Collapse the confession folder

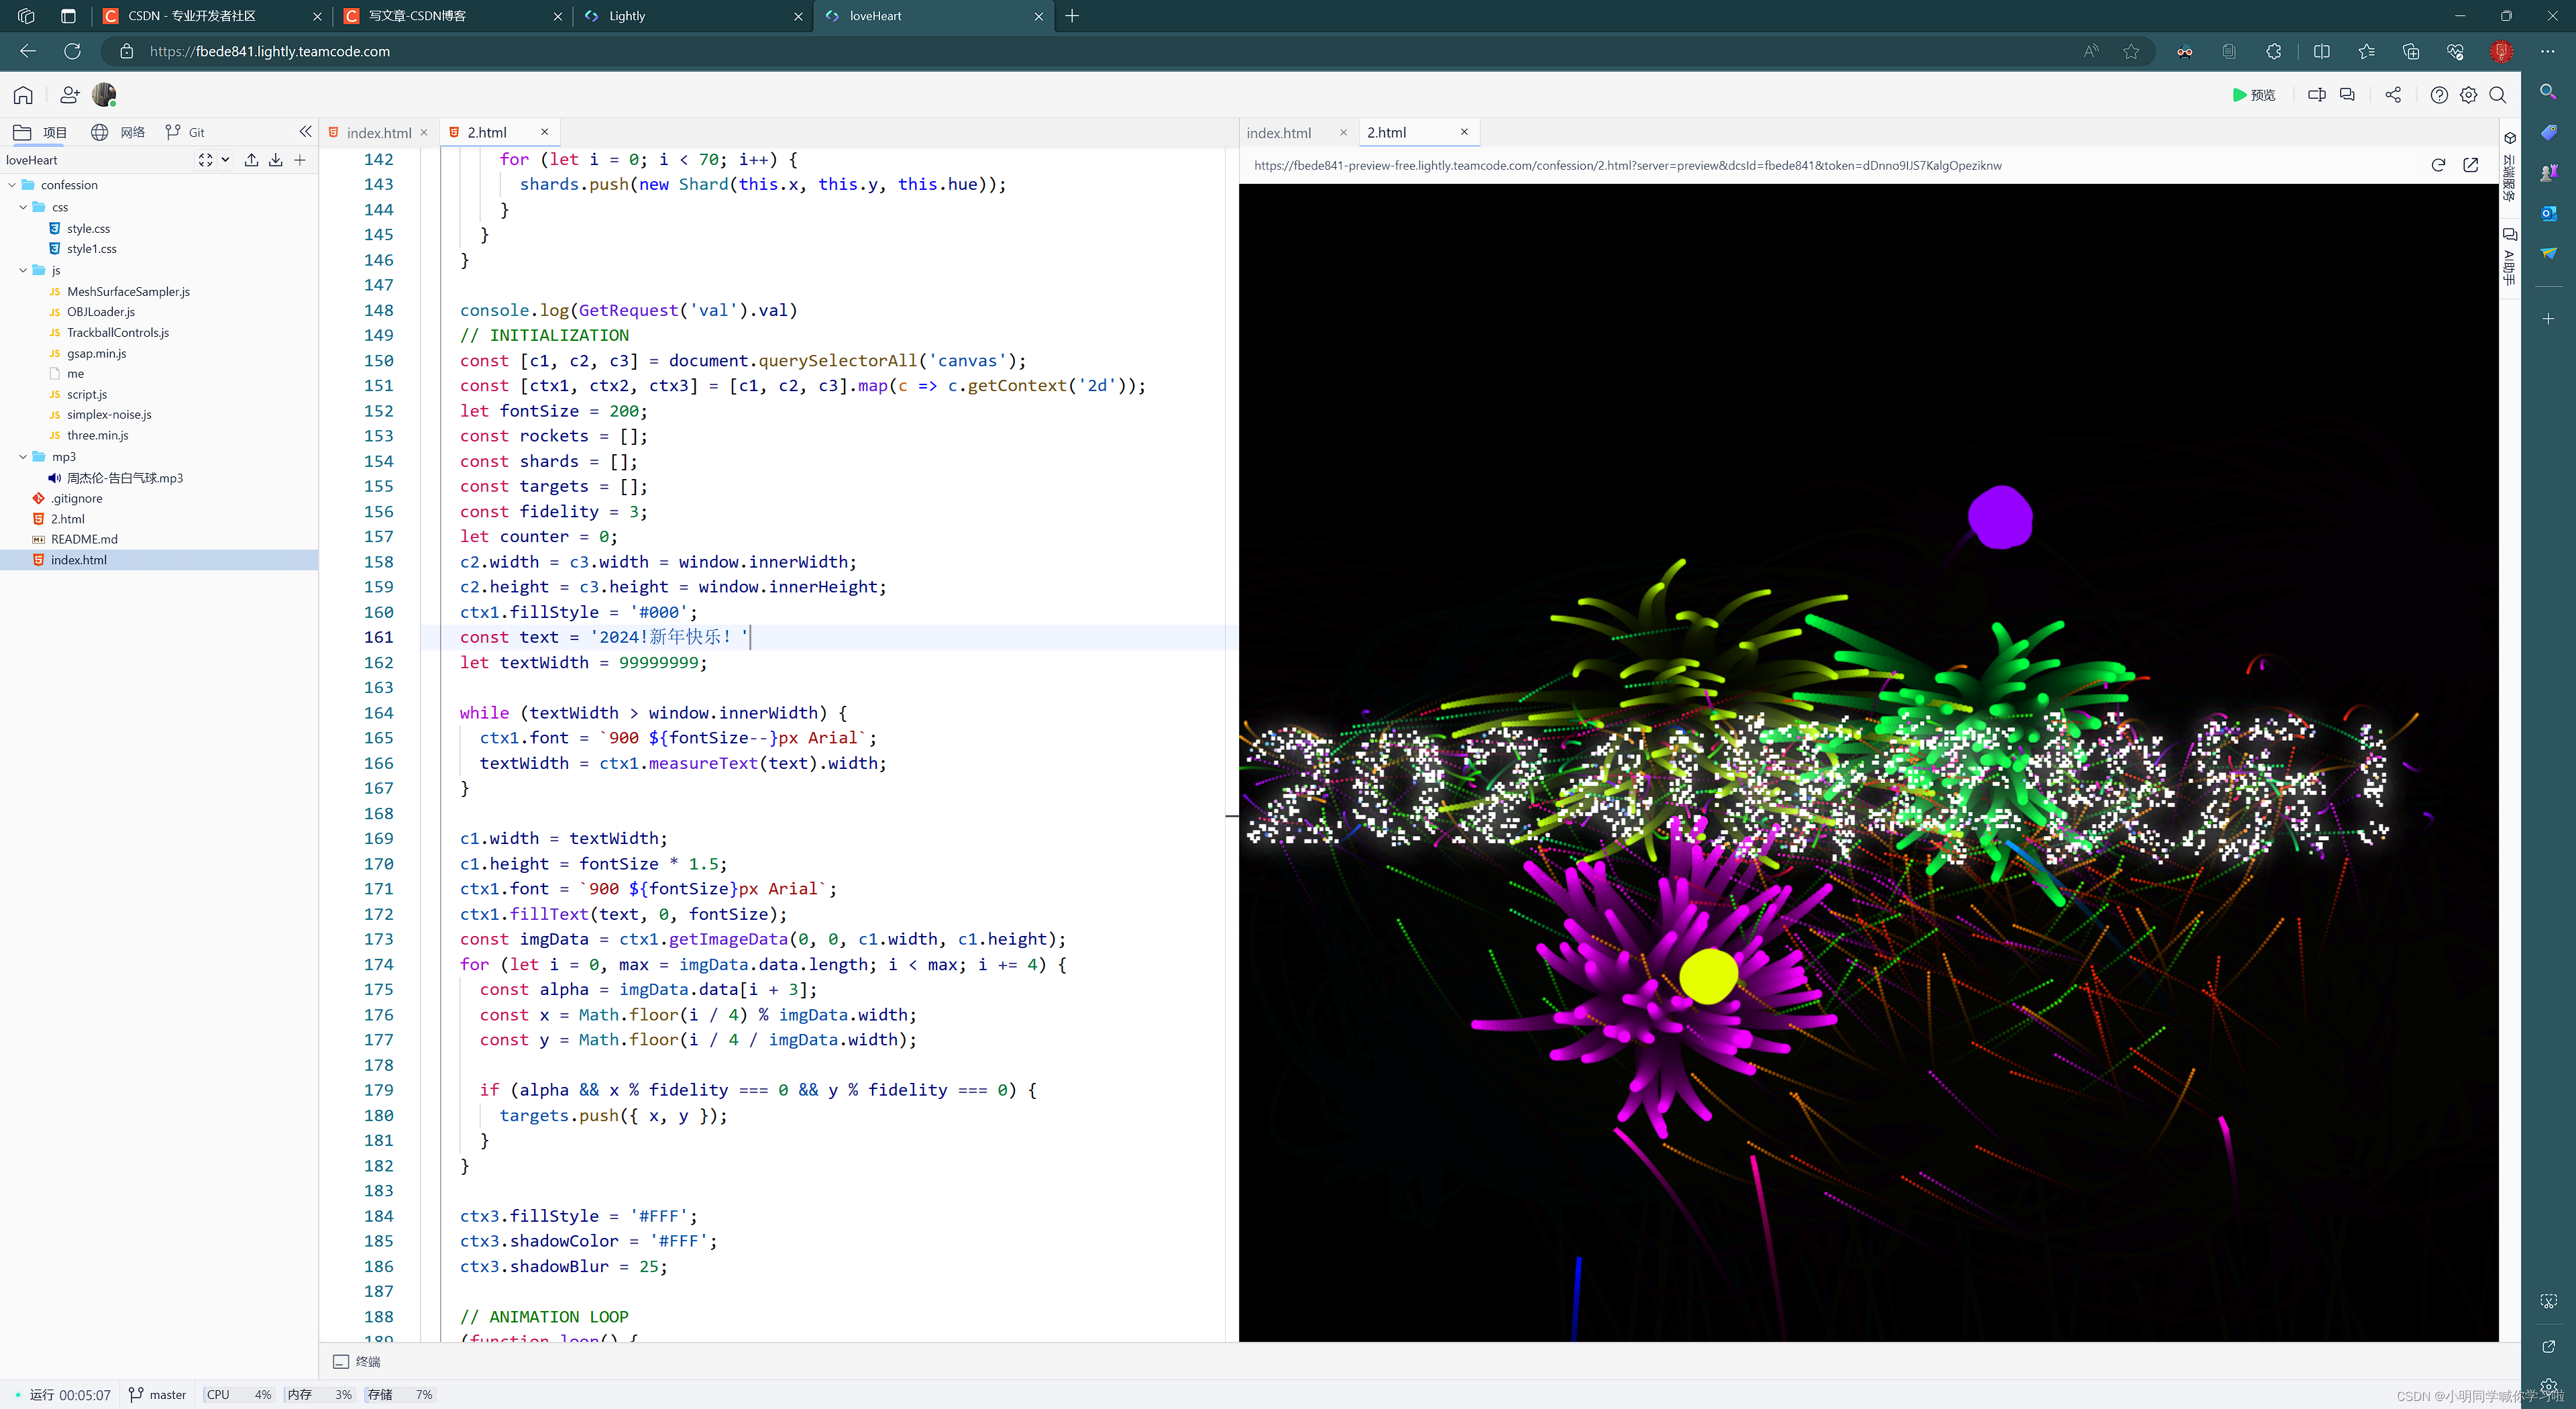12,185
